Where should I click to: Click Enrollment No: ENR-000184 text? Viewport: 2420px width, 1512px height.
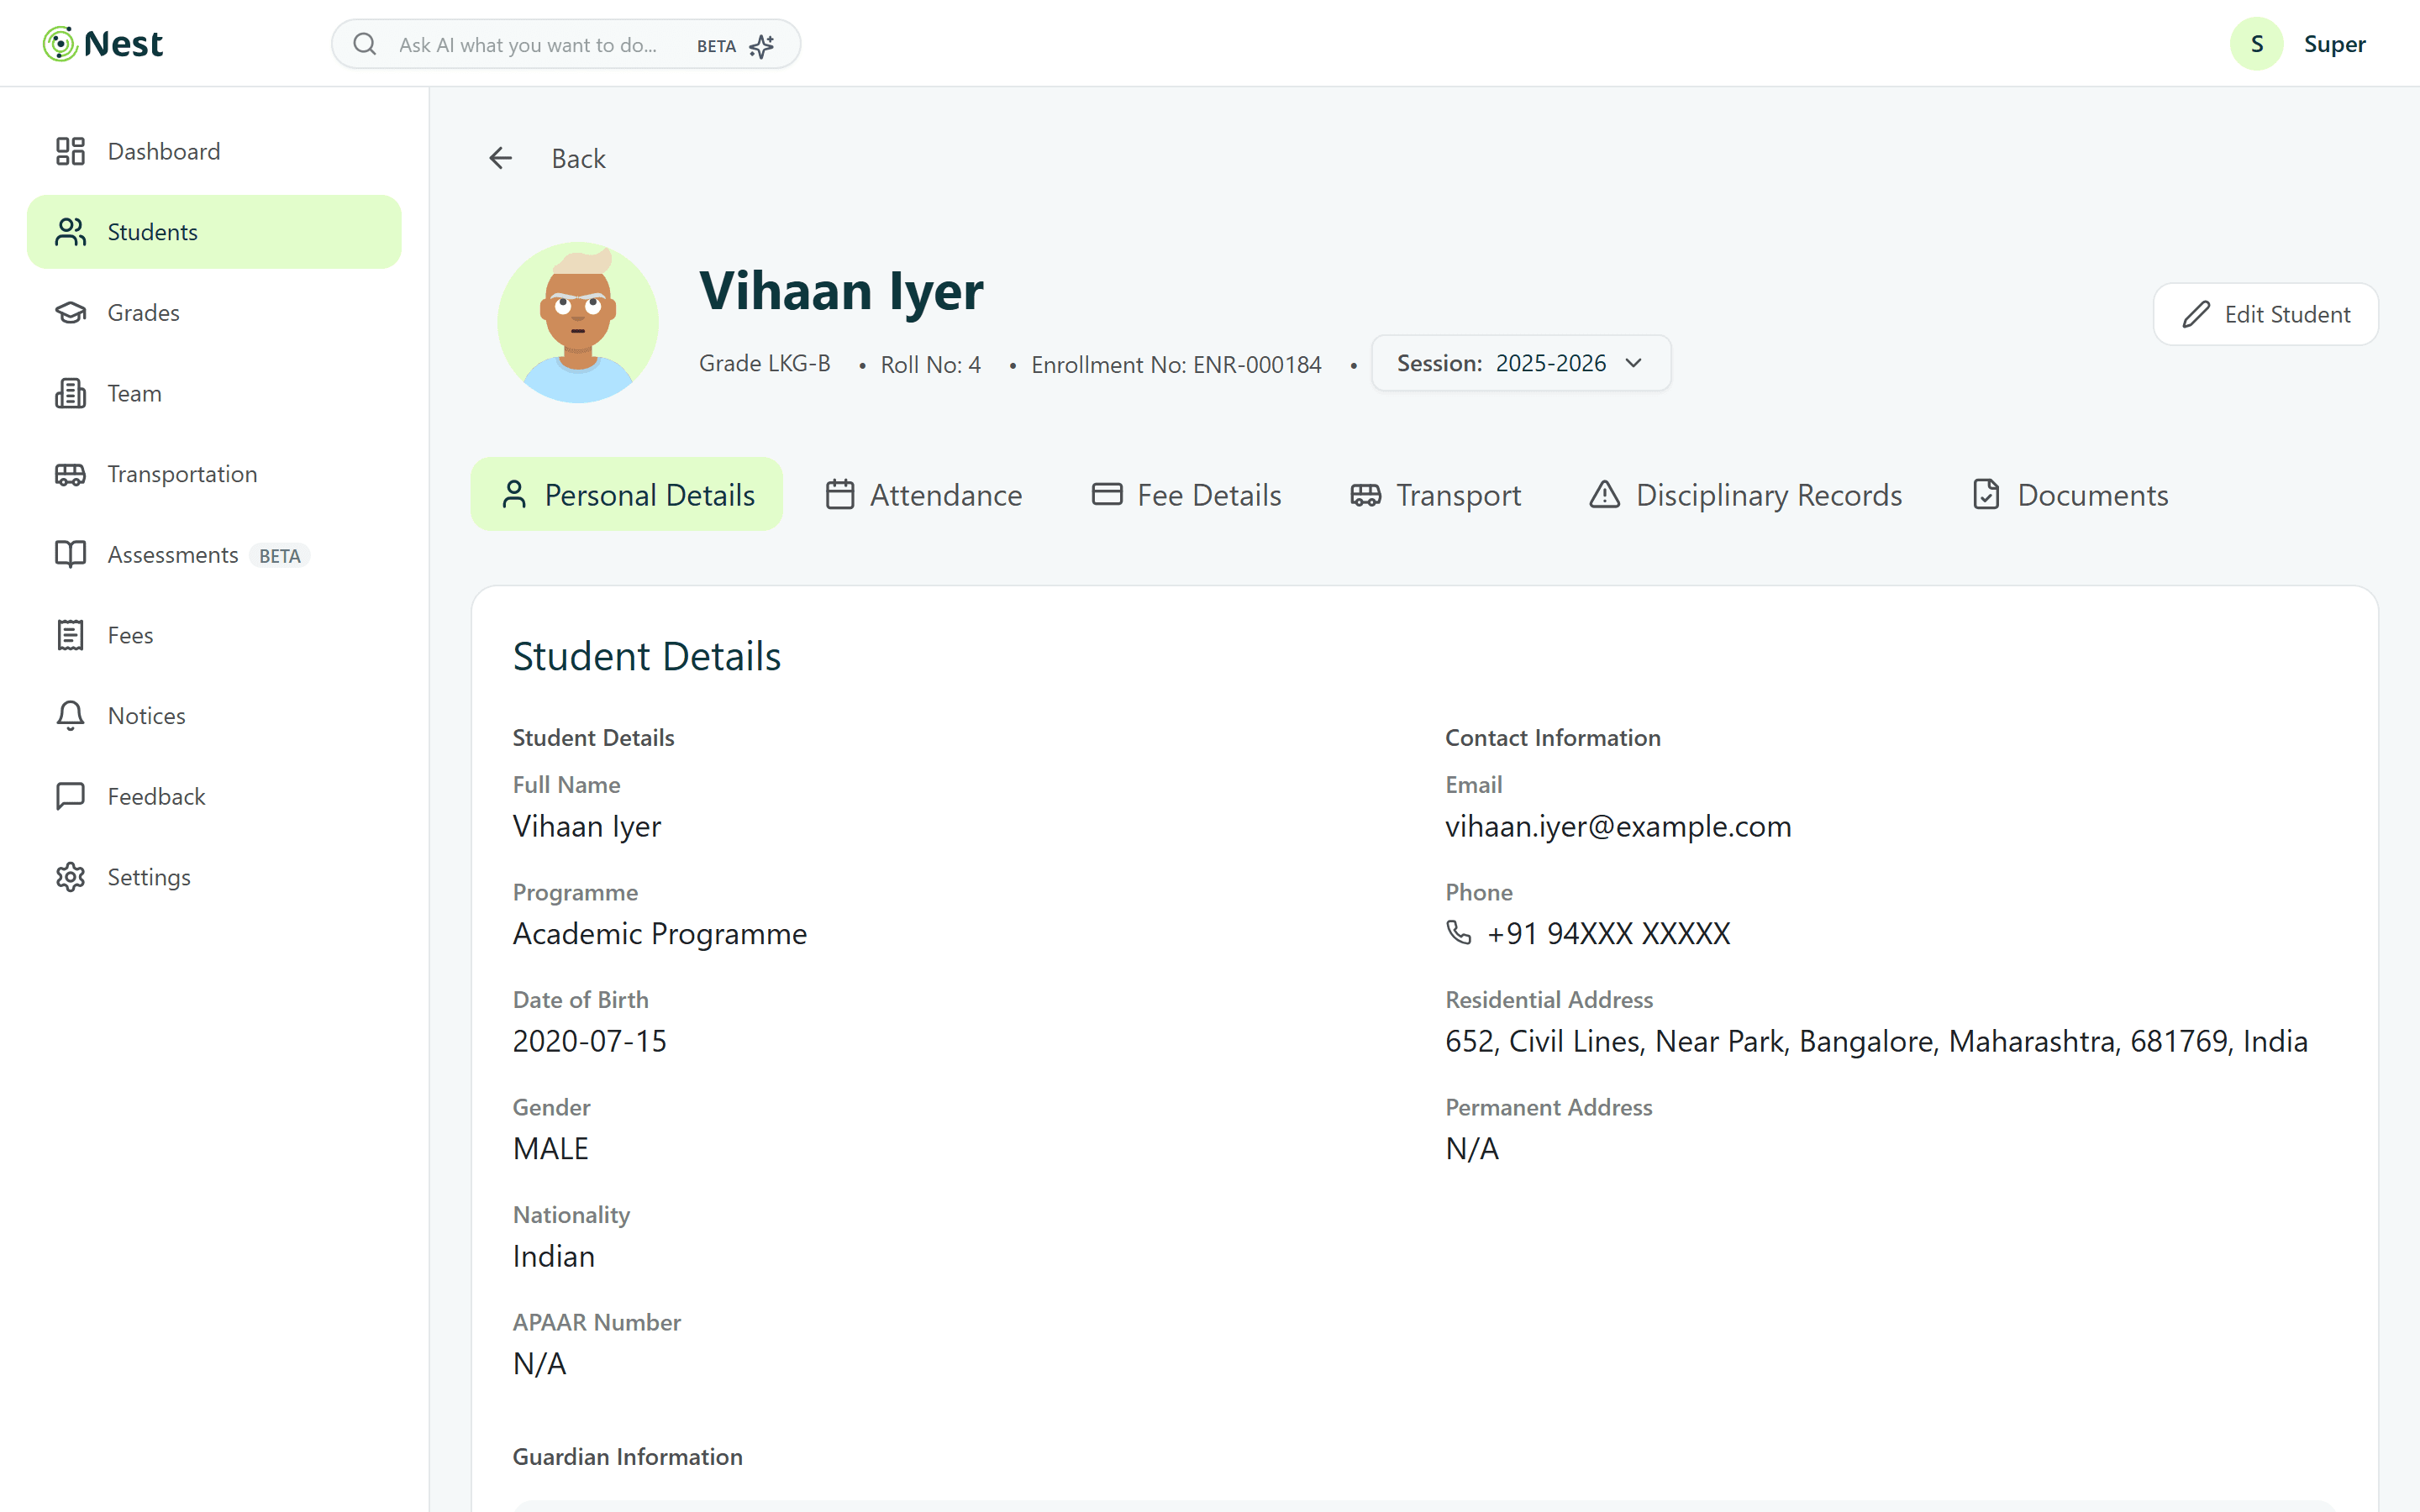(1176, 364)
